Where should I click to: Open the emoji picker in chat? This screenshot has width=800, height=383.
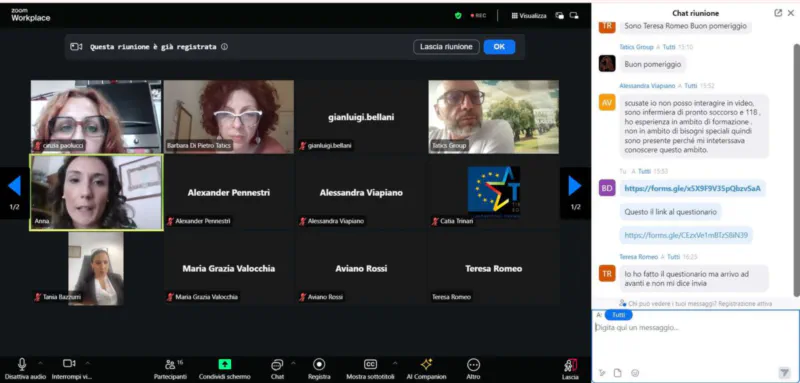pos(635,373)
